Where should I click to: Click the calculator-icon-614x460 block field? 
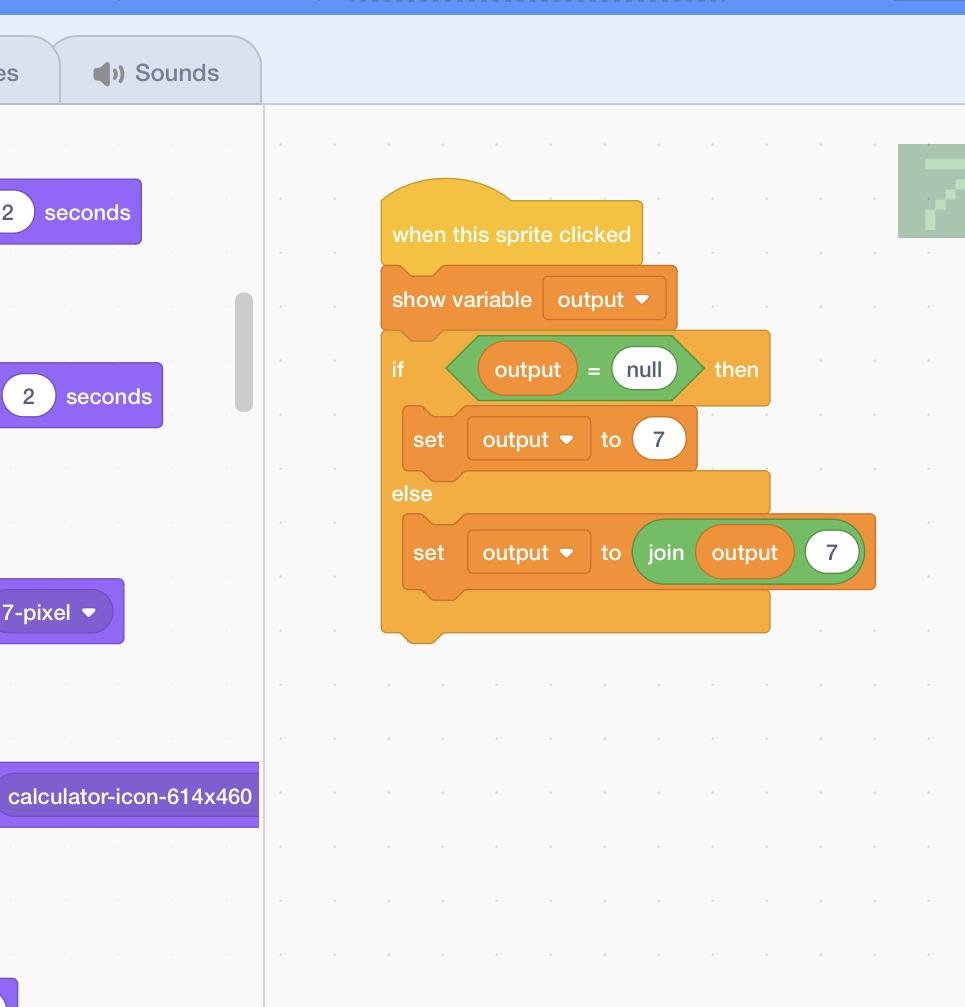130,797
